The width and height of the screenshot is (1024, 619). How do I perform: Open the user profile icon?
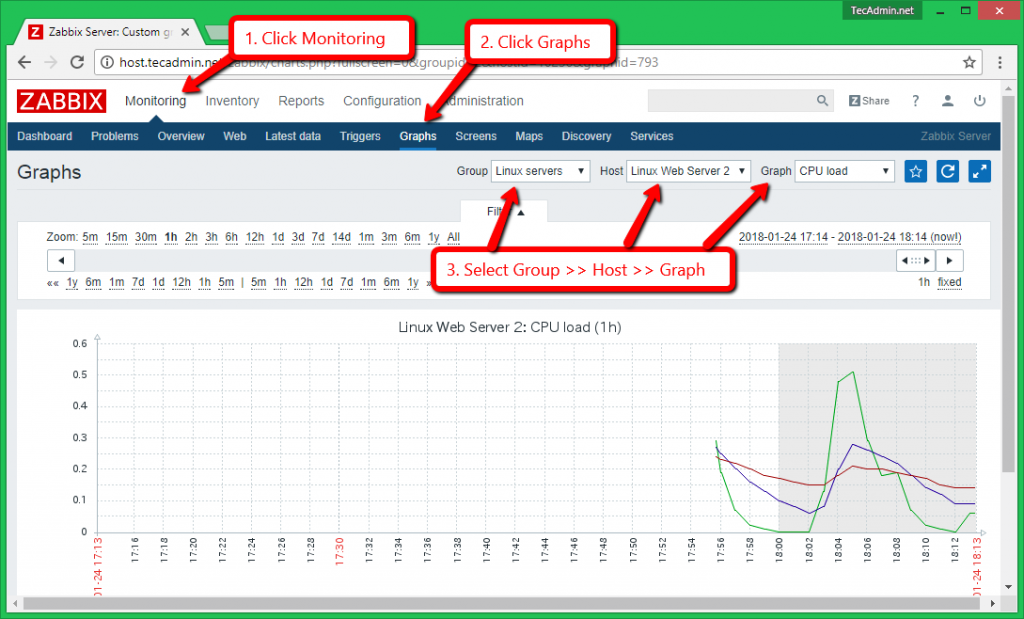(947, 101)
